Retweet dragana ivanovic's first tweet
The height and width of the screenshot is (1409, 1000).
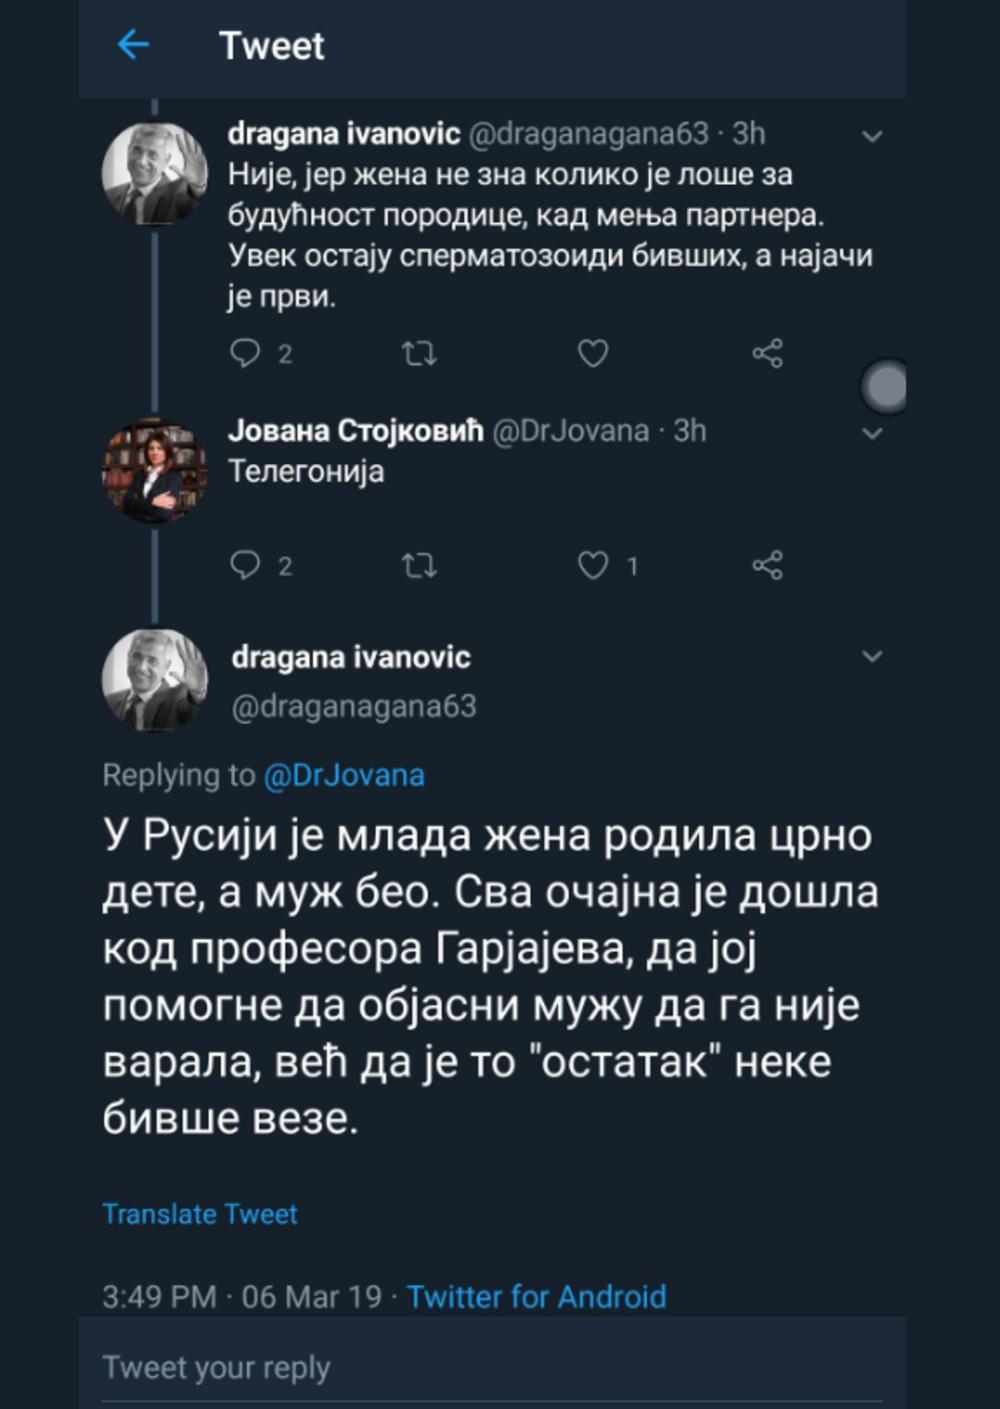(x=419, y=353)
